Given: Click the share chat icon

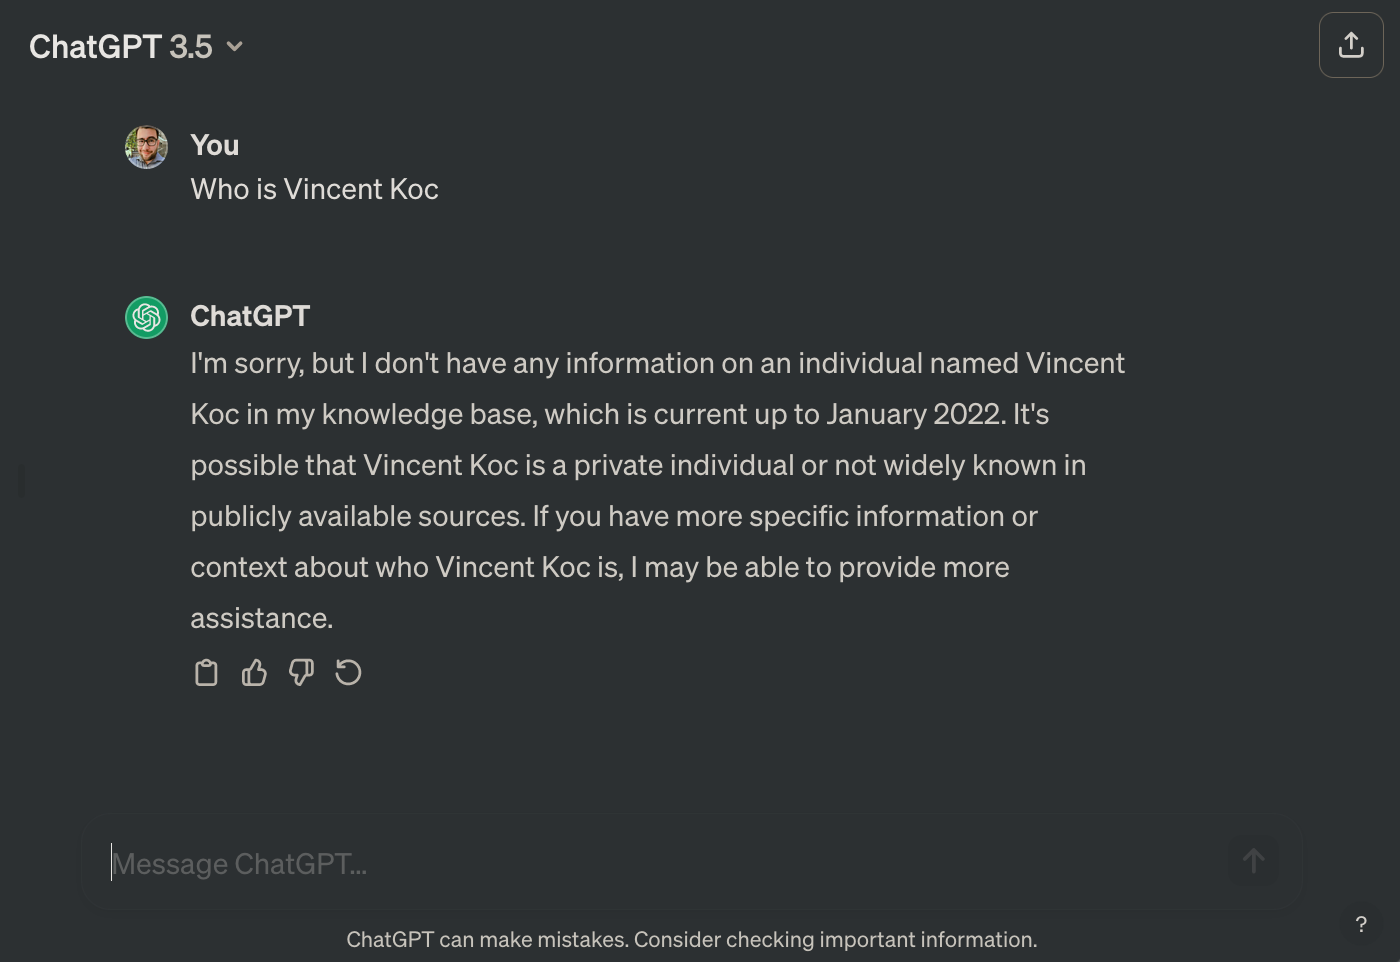Looking at the screenshot, I should 1351,45.
